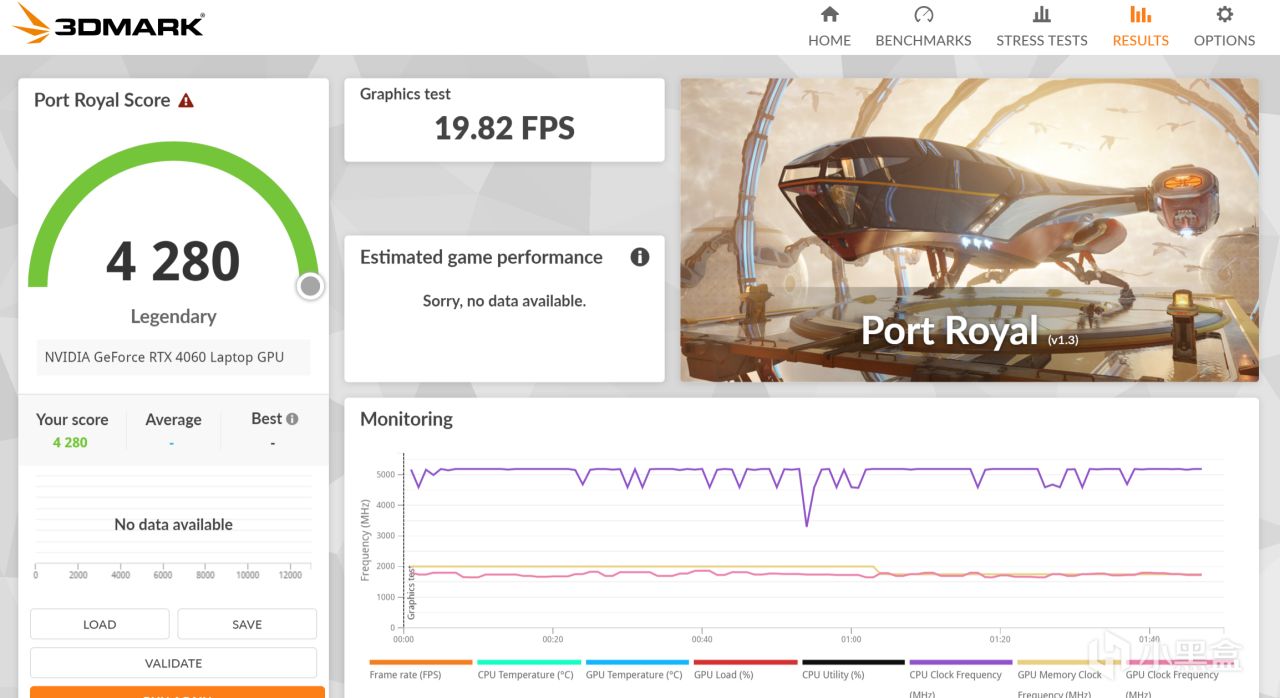Click the SAVE button
This screenshot has width=1280, height=698.
click(247, 624)
